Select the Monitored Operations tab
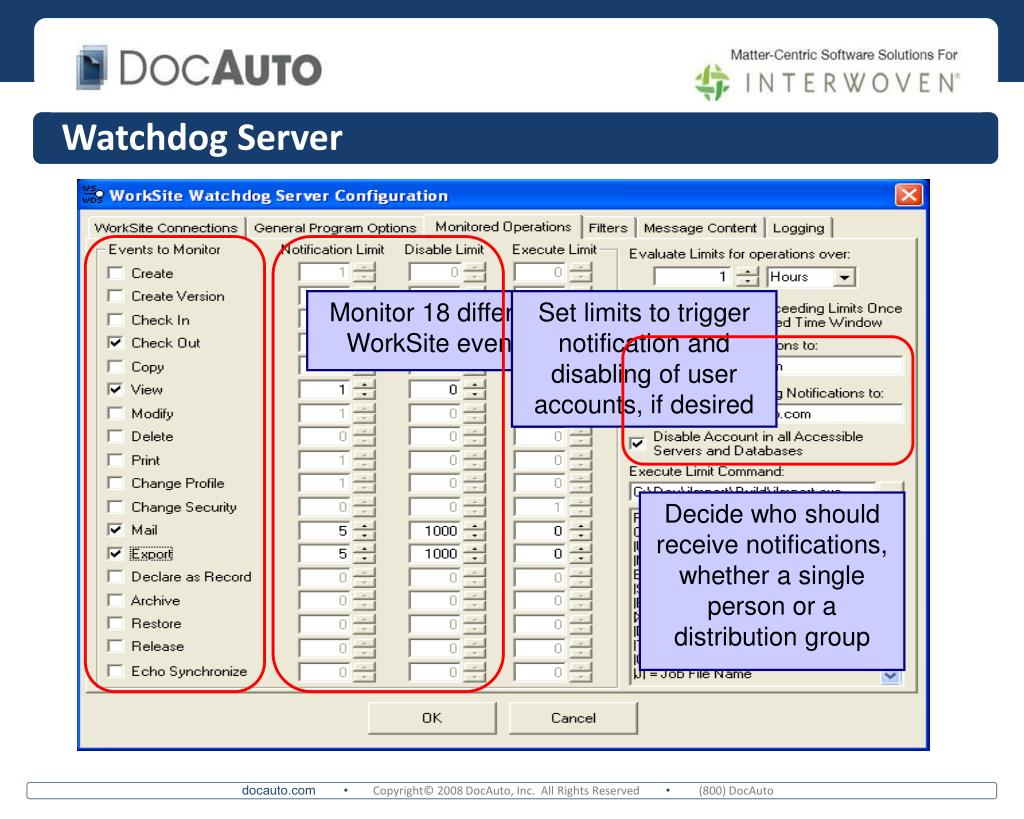Viewport: 1024px width, 819px height. click(503, 226)
